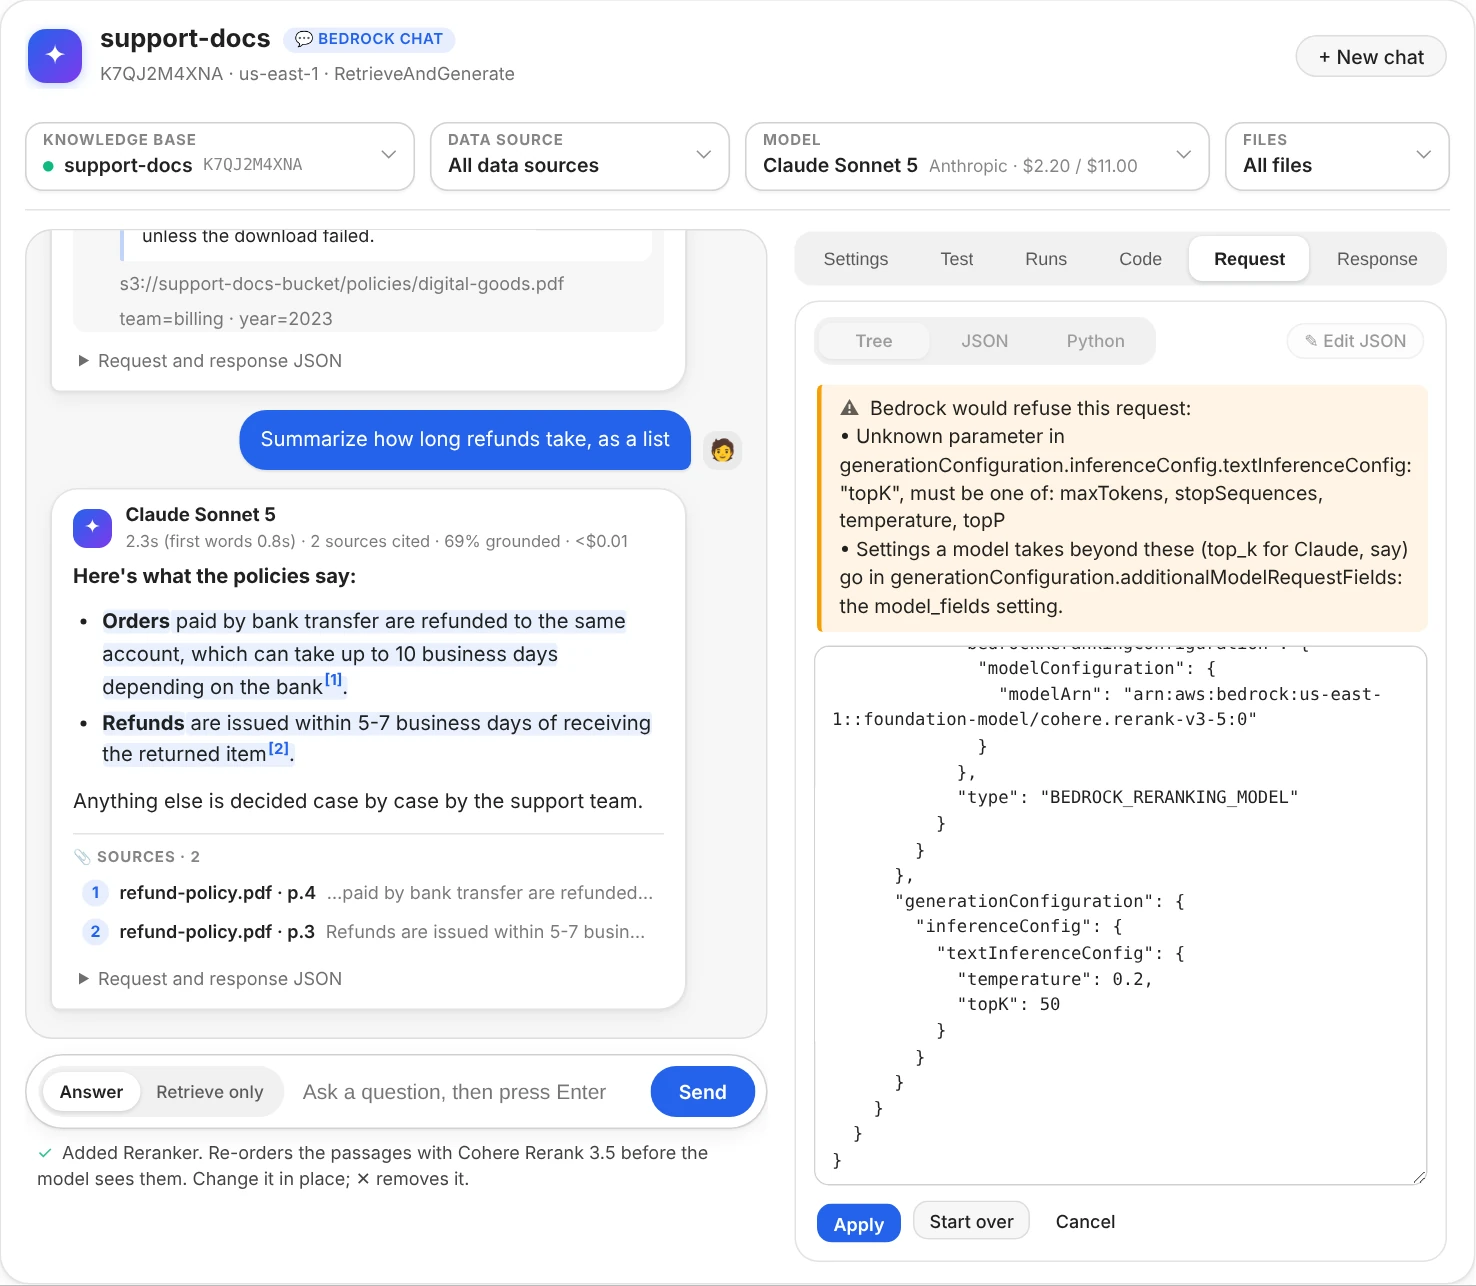Click the Send button
This screenshot has height=1286, width=1476.
coord(703,1092)
